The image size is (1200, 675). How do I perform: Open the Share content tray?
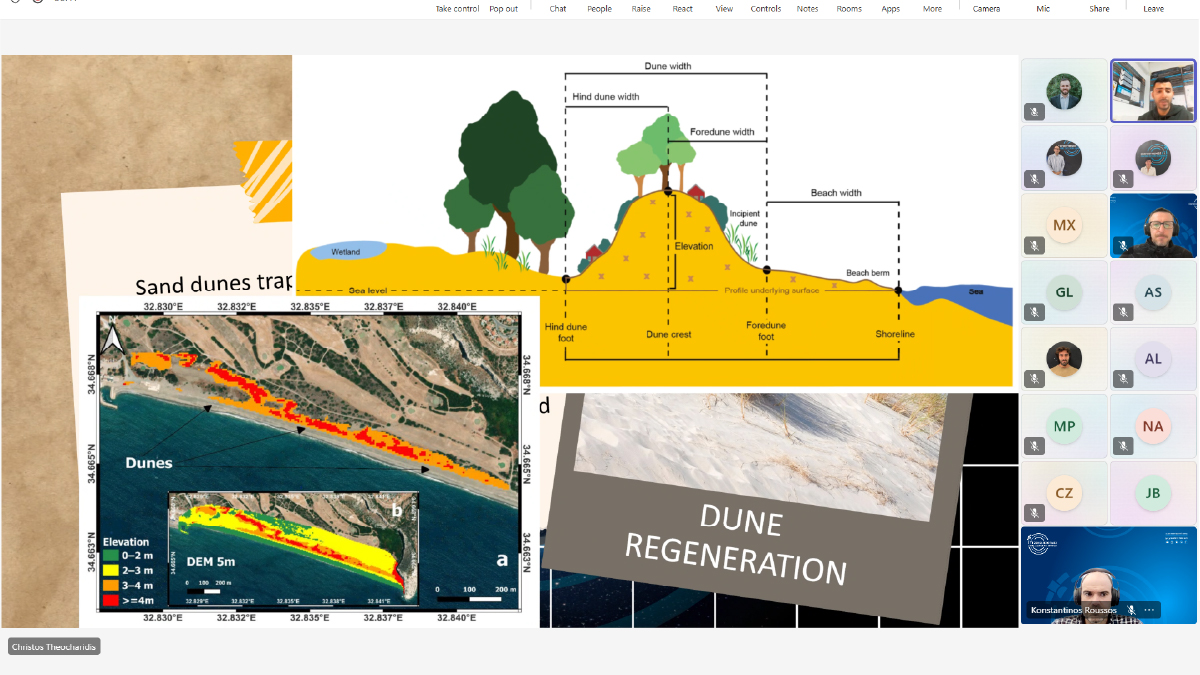click(1099, 8)
